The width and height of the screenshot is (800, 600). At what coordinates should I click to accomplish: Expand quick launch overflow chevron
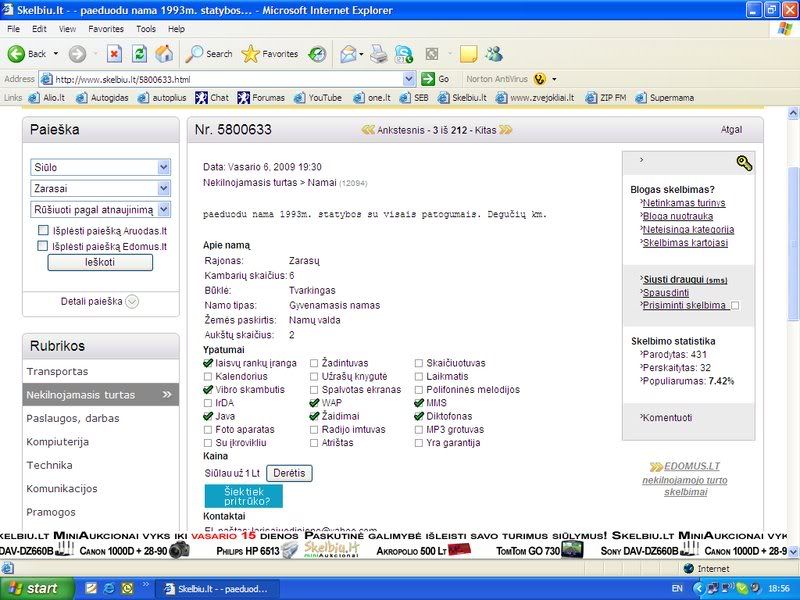coord(145,585)
